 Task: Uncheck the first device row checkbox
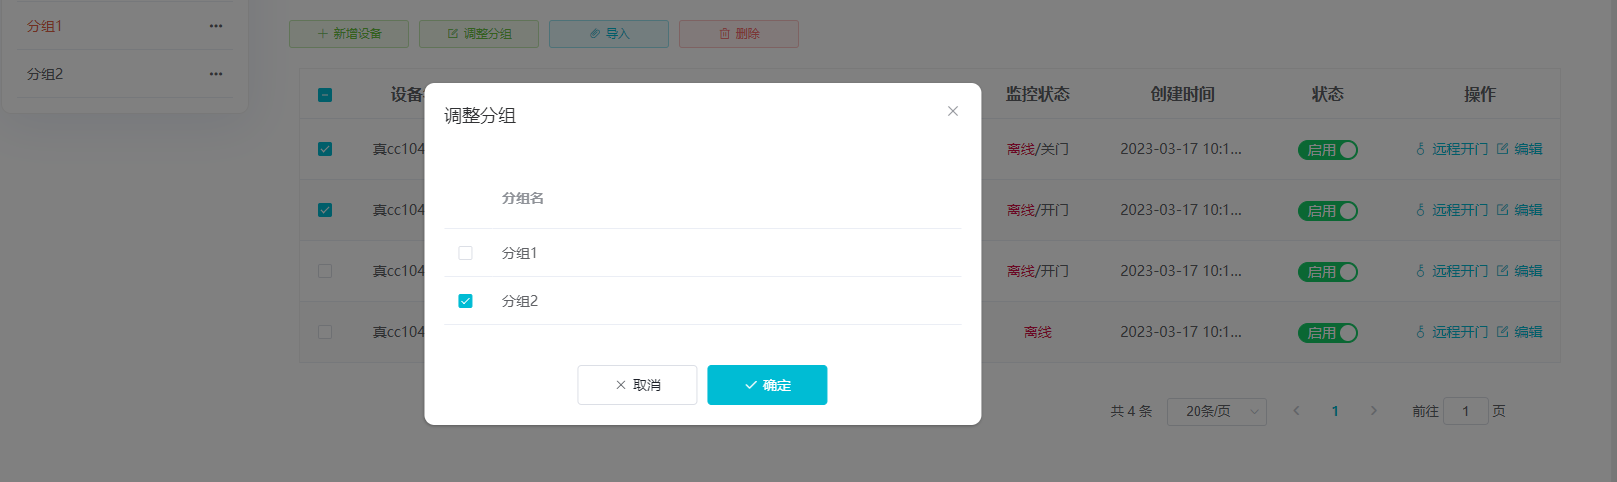pyautogui.click(x=325, y=149)
